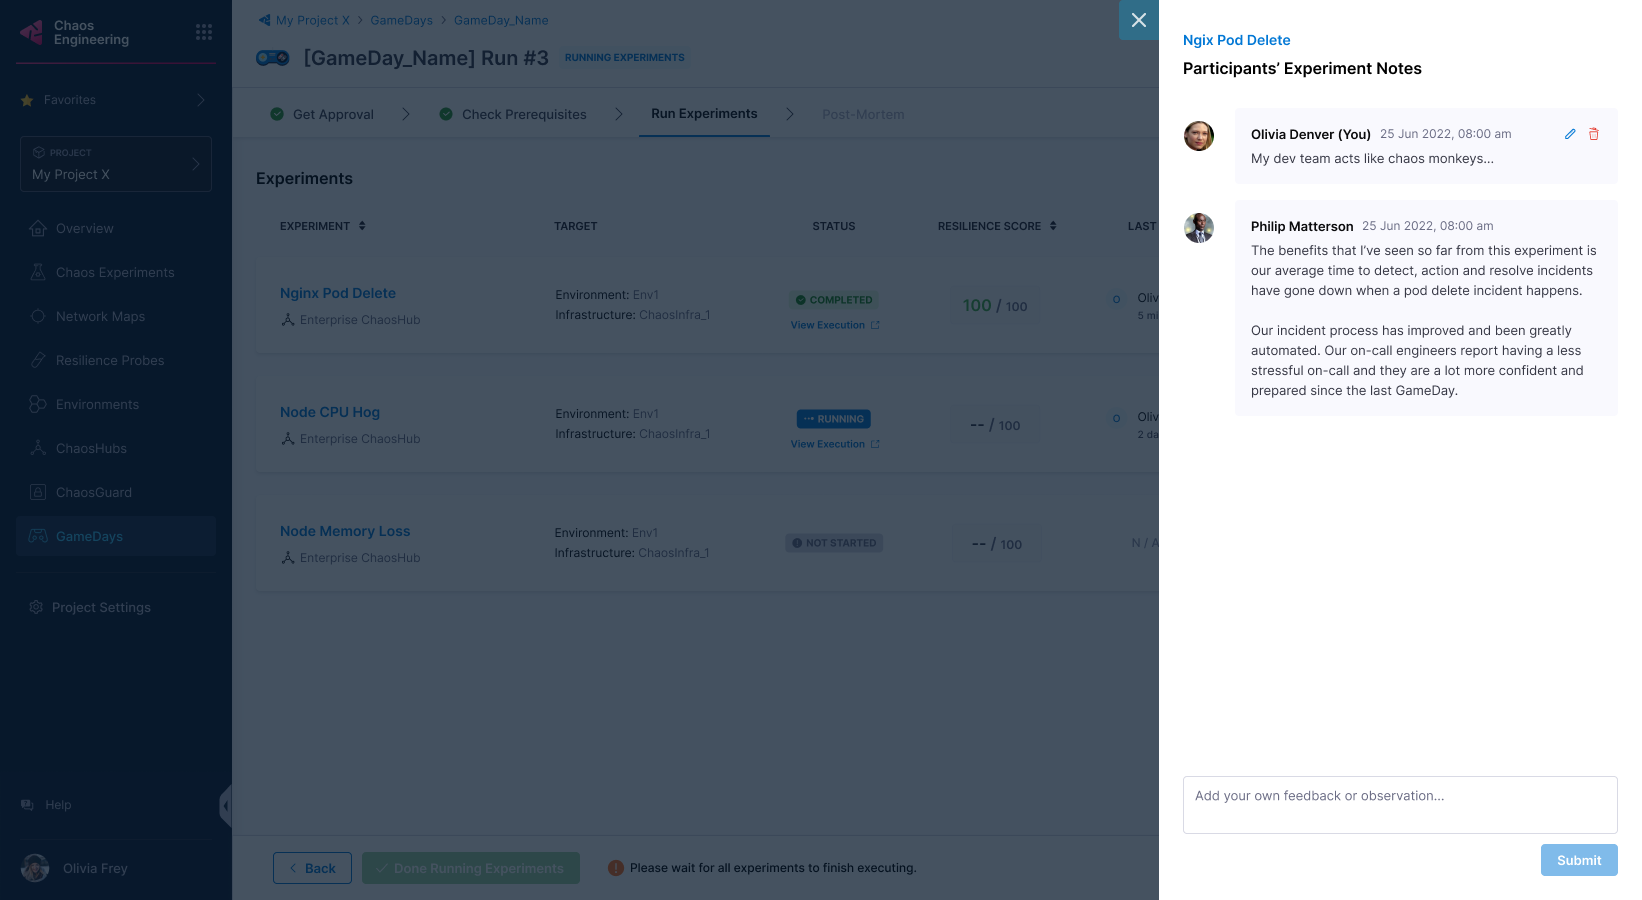The image size is (1642, 900).
Task: Click the Overview home icon in sidebar
Action: point(38,228)
